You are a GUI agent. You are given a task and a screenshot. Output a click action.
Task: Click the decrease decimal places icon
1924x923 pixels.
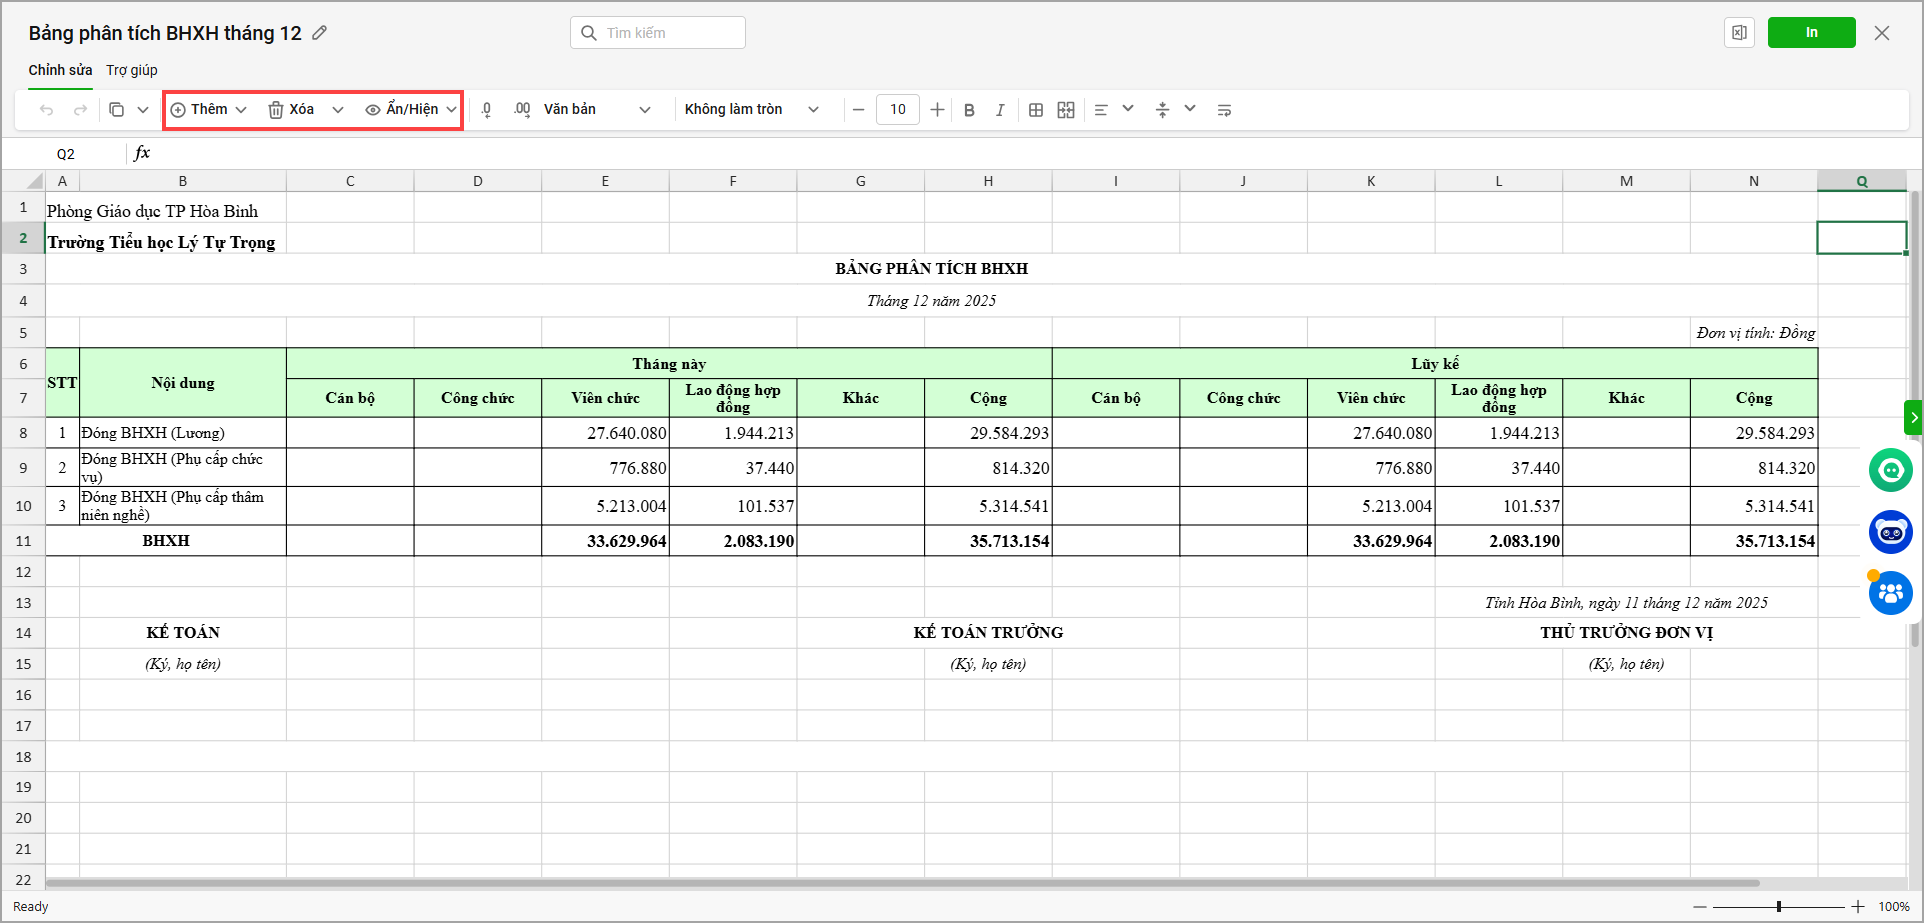486,110
